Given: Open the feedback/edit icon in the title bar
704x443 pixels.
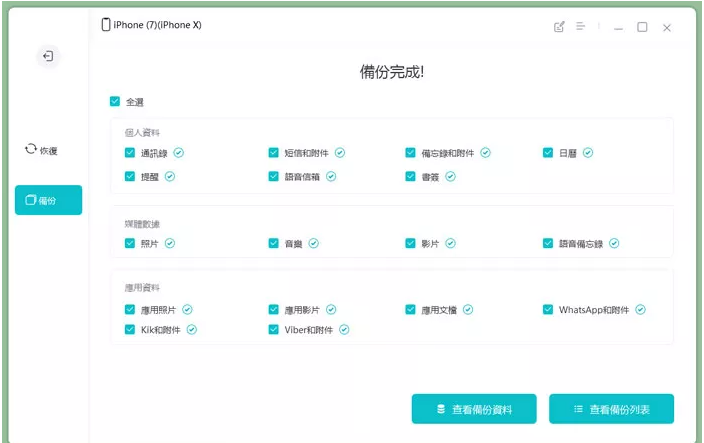Looking at the screenshot, I should (559, 27).
